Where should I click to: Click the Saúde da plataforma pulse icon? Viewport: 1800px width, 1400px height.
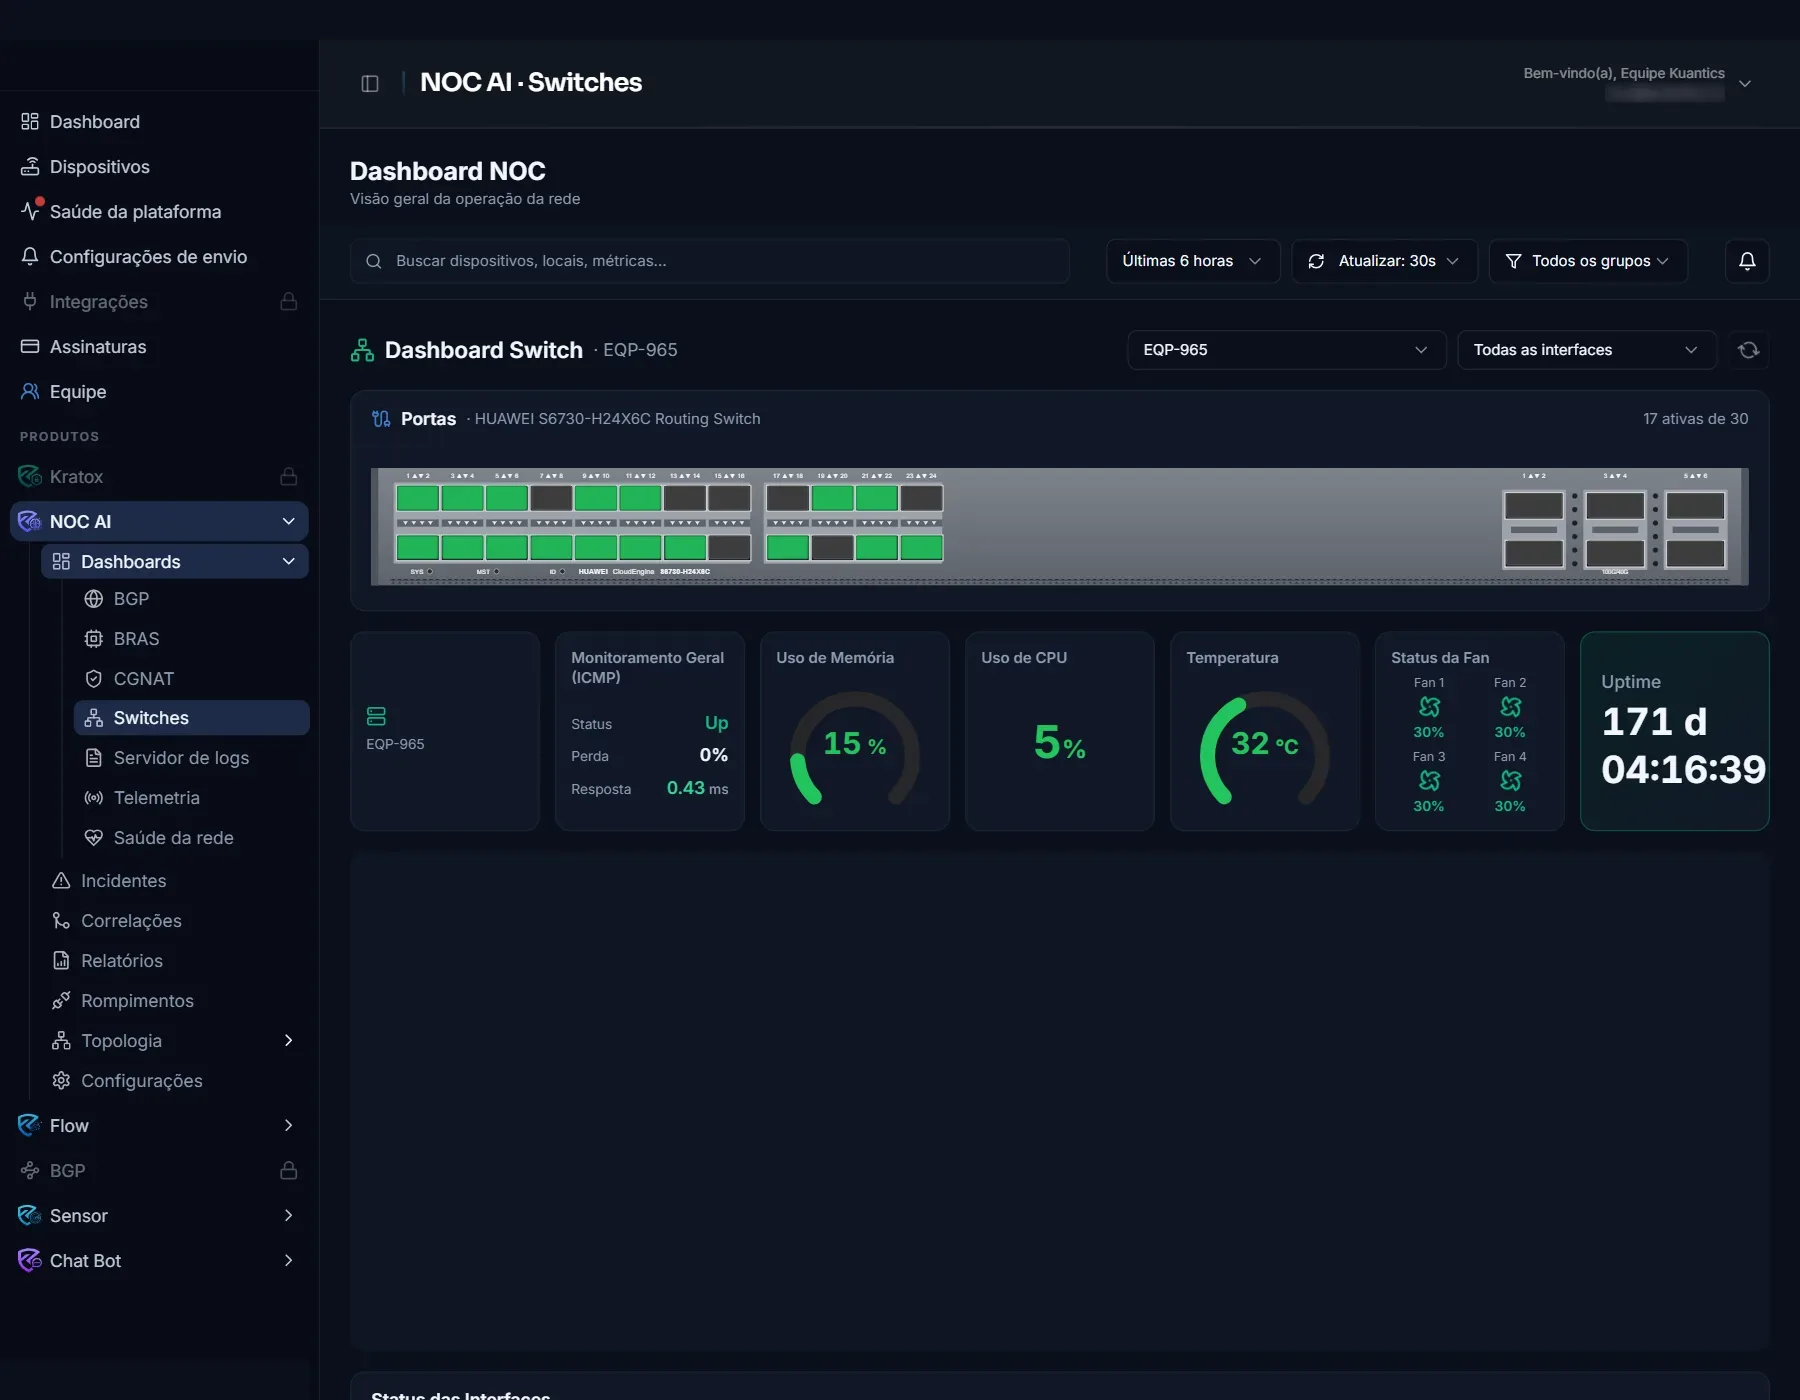[30, 211]
